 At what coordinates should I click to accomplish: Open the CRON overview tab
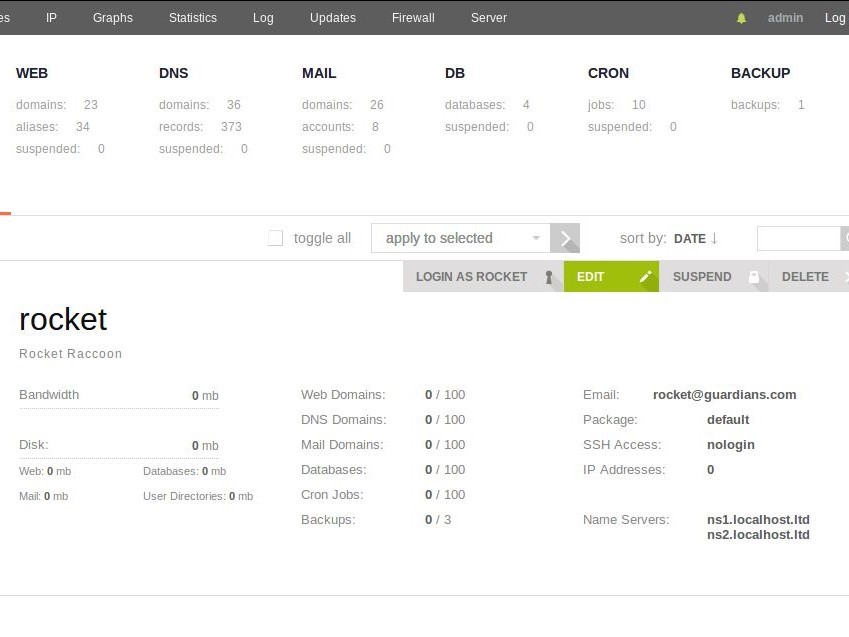[609, 73]
